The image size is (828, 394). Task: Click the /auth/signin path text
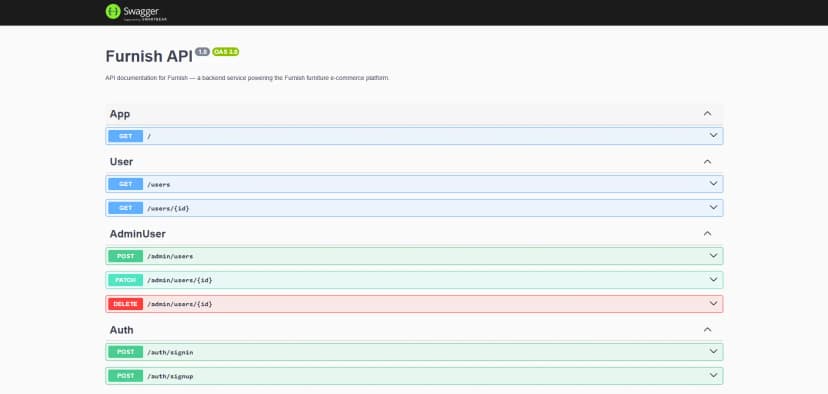tap(170, 352)
